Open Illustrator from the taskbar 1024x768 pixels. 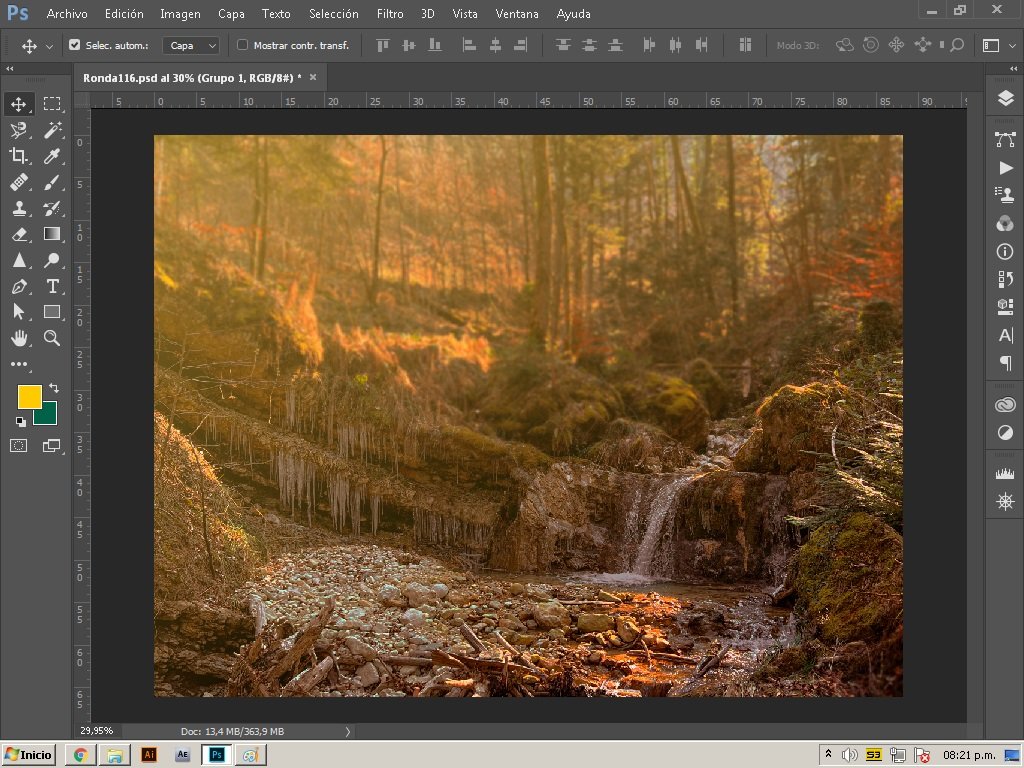tap(149, 755)
